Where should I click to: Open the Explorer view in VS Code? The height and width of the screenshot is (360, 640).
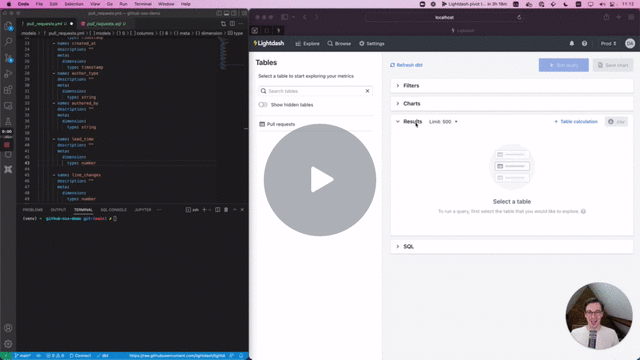8,26
